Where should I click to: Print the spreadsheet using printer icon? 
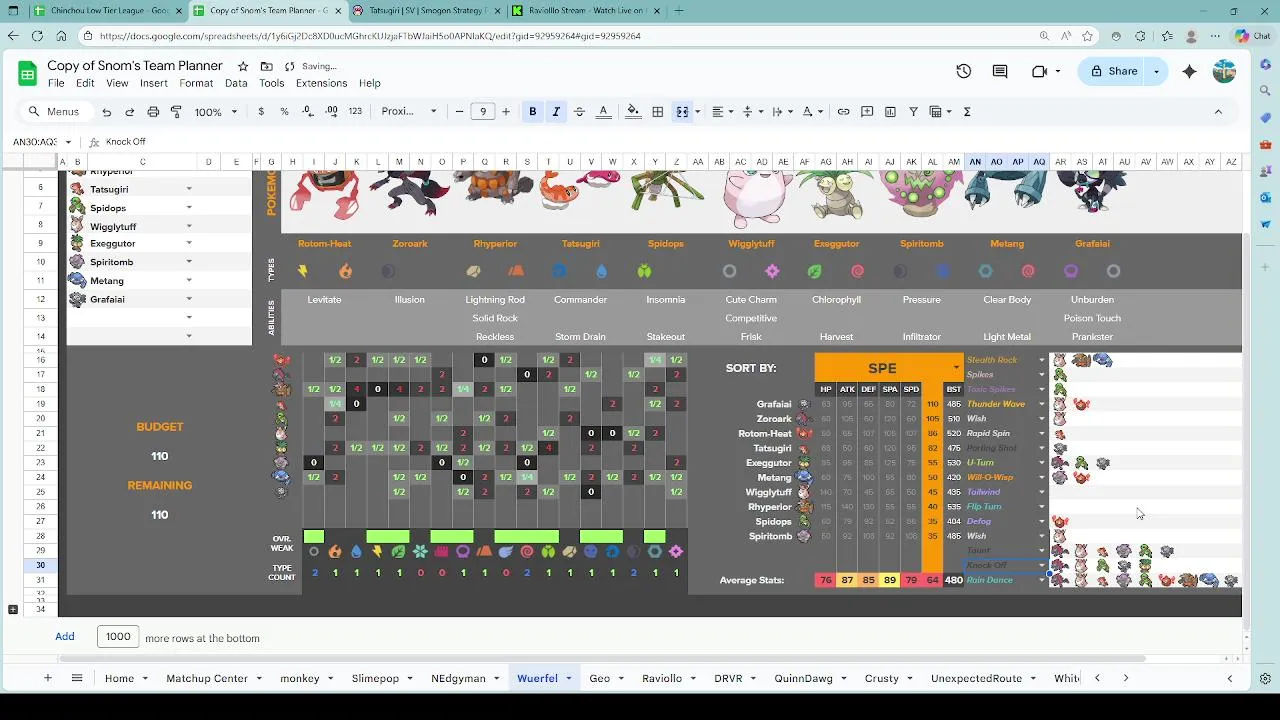point(153,112)
